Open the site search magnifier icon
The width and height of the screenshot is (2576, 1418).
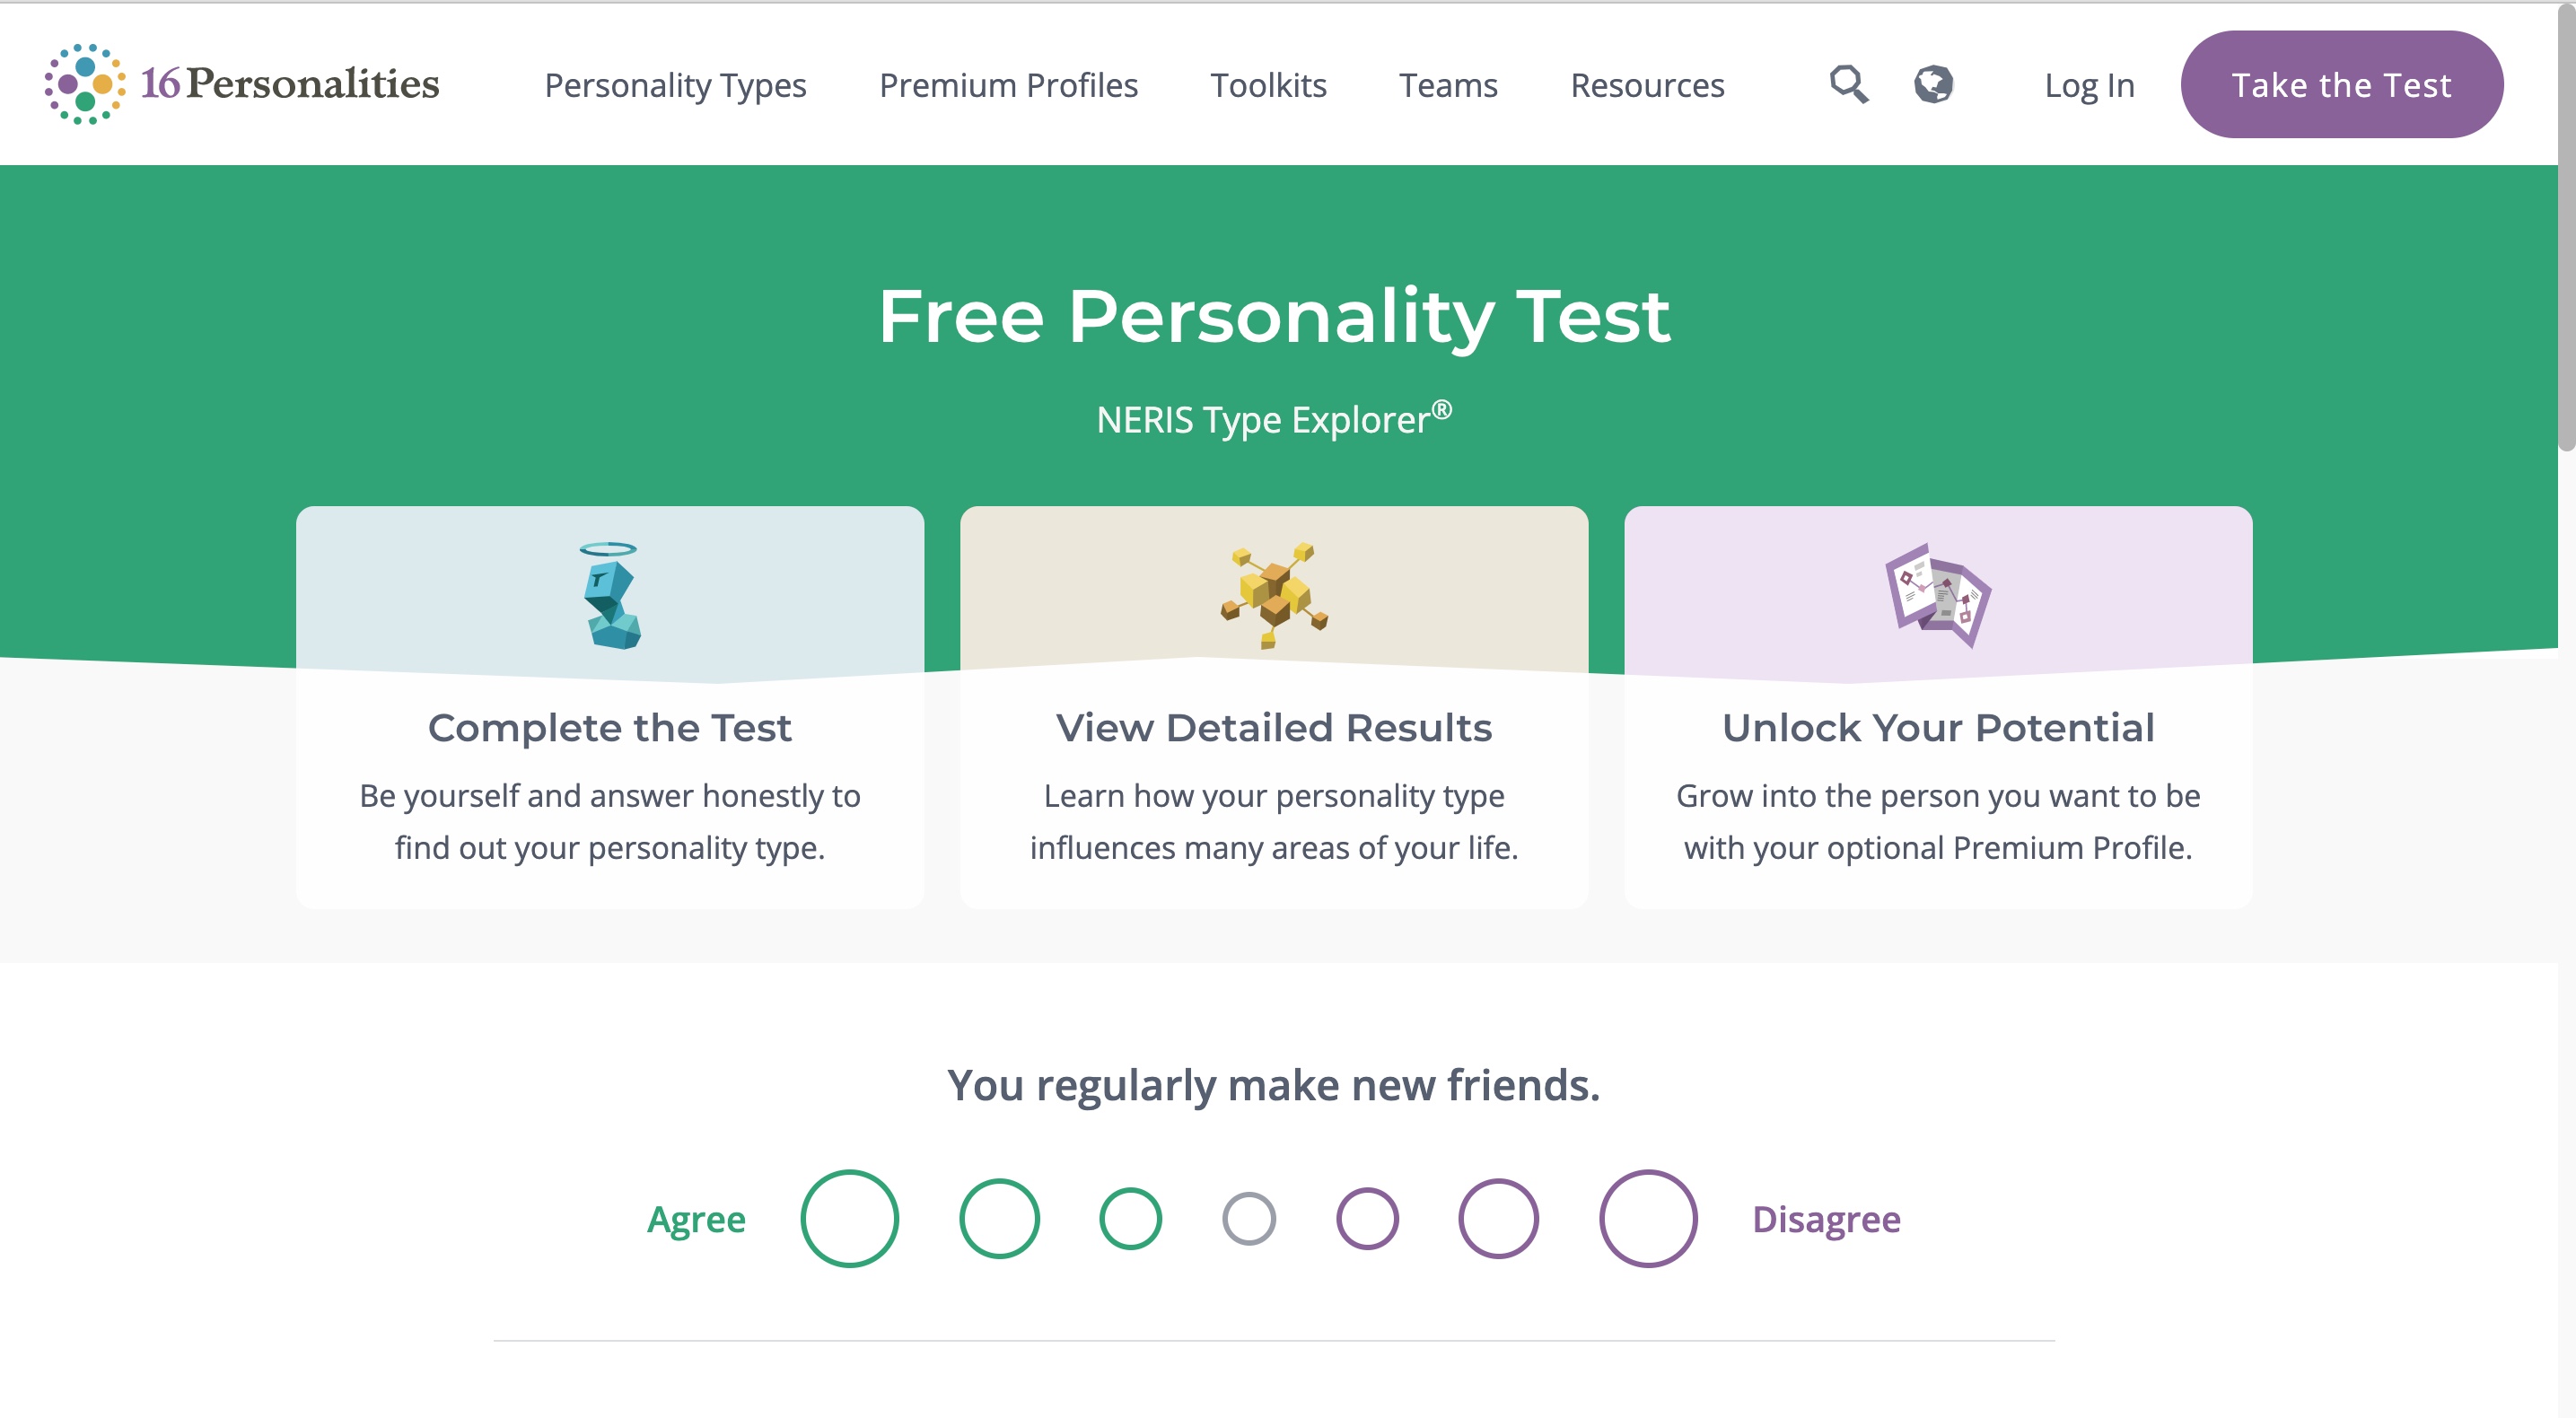1848,84
